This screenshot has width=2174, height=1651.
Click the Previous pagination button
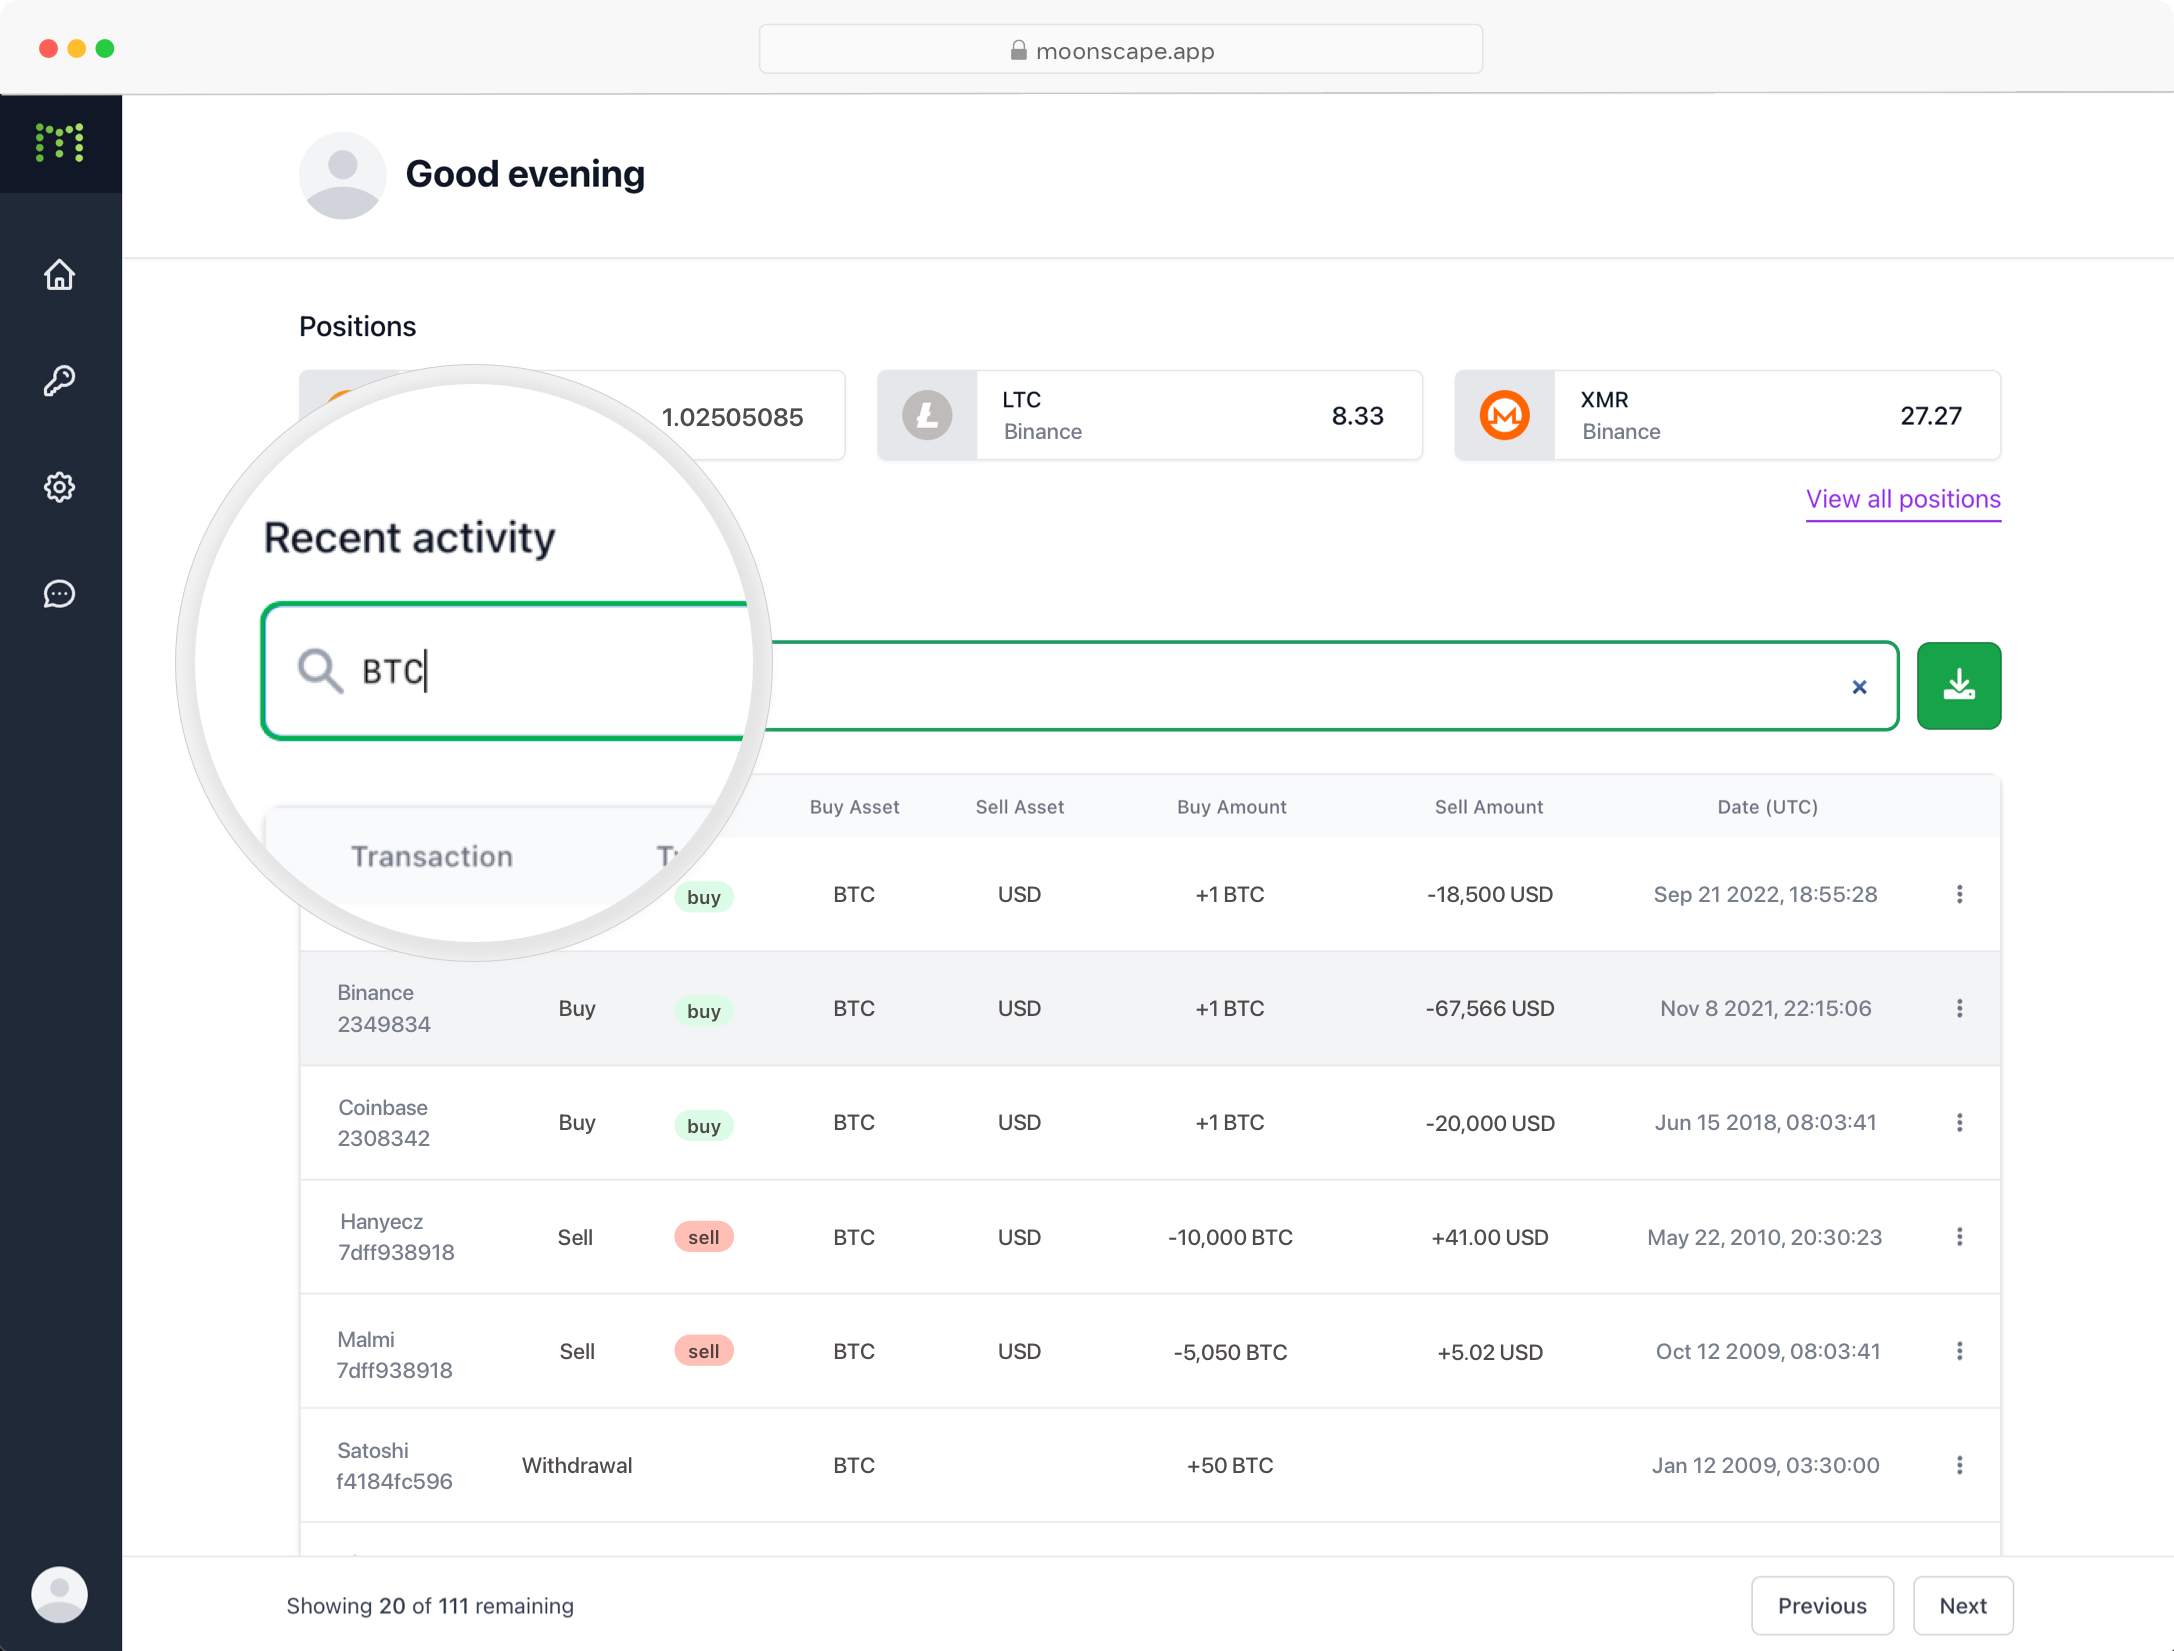point(1824,1604)
